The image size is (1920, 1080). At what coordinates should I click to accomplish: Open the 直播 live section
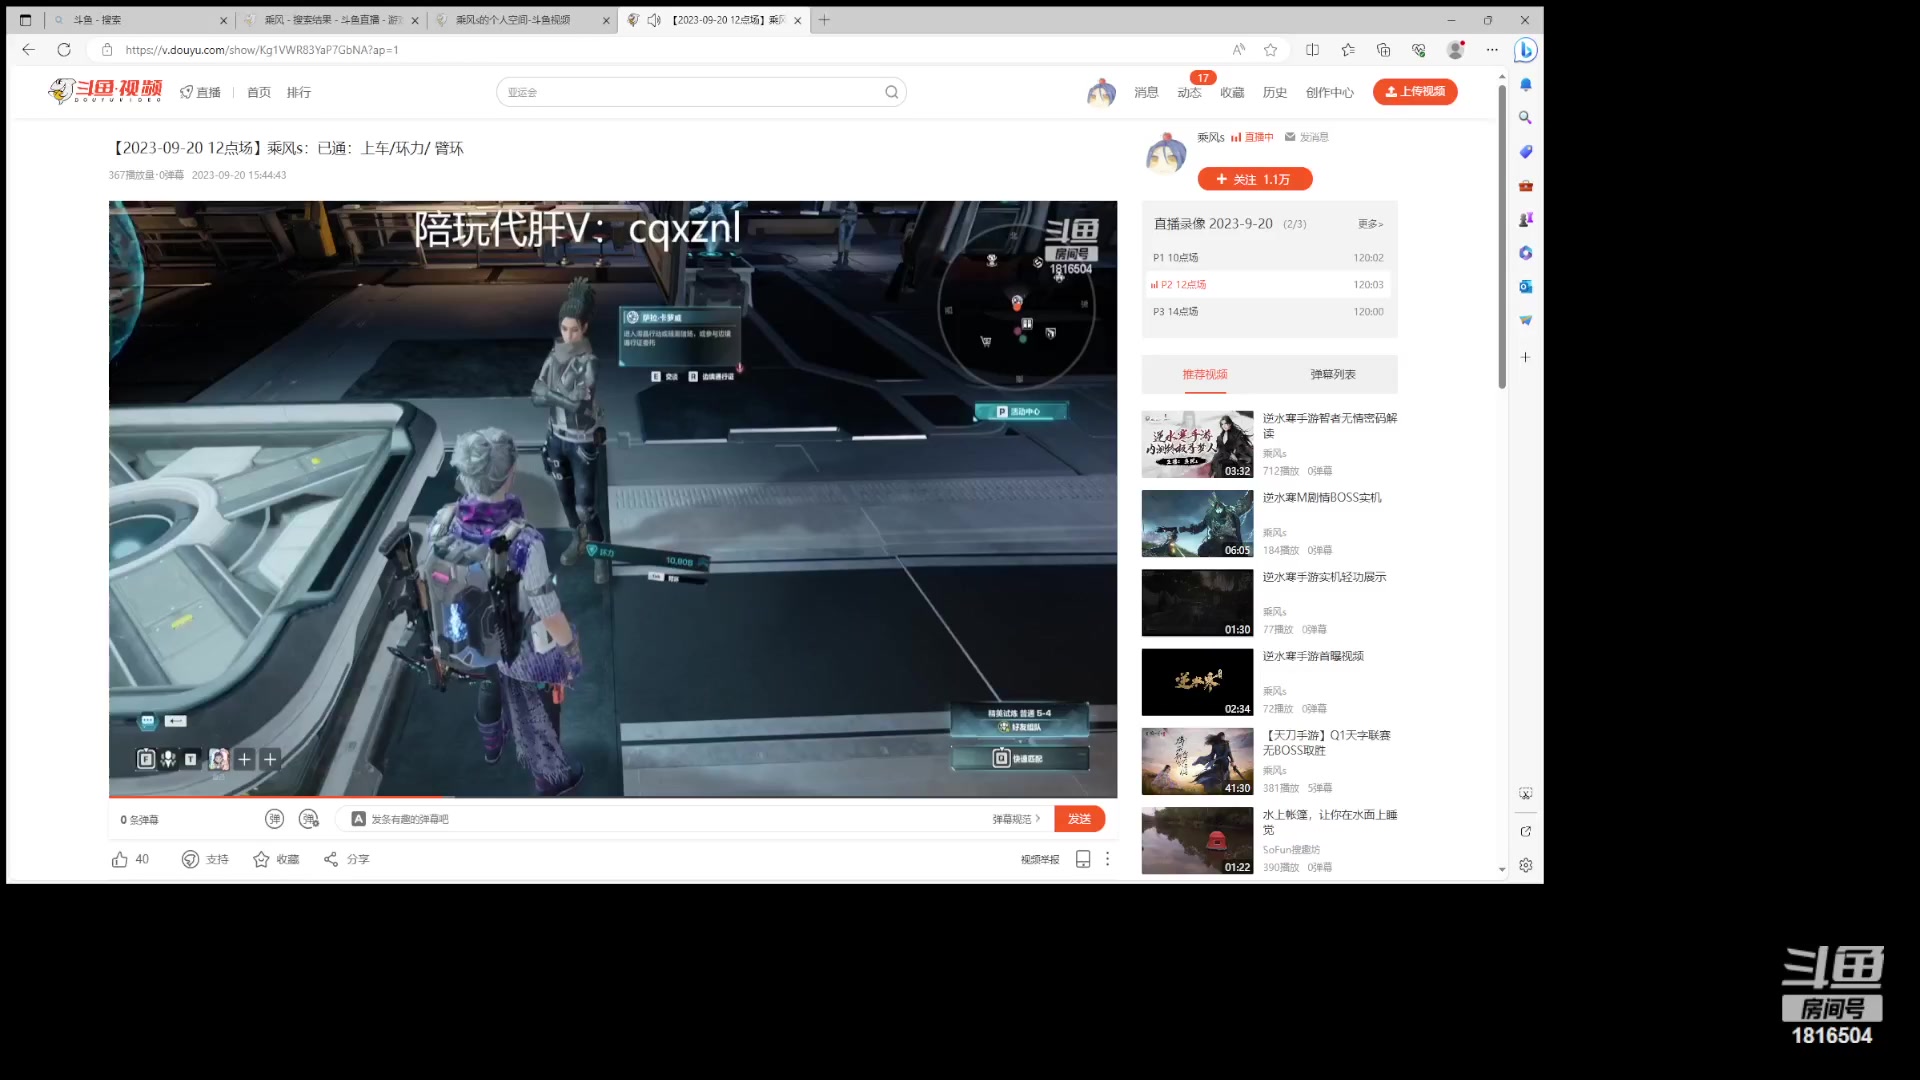click(x=200, y=92)
